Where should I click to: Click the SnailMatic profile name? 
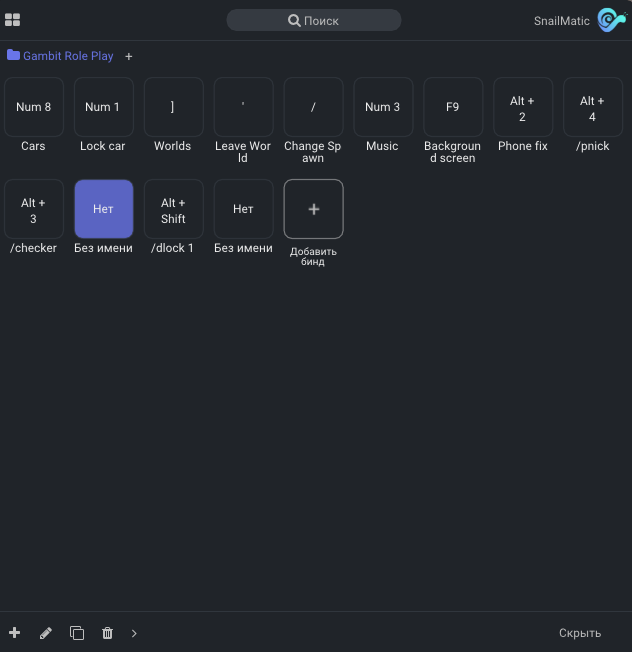tap(561, 21)
